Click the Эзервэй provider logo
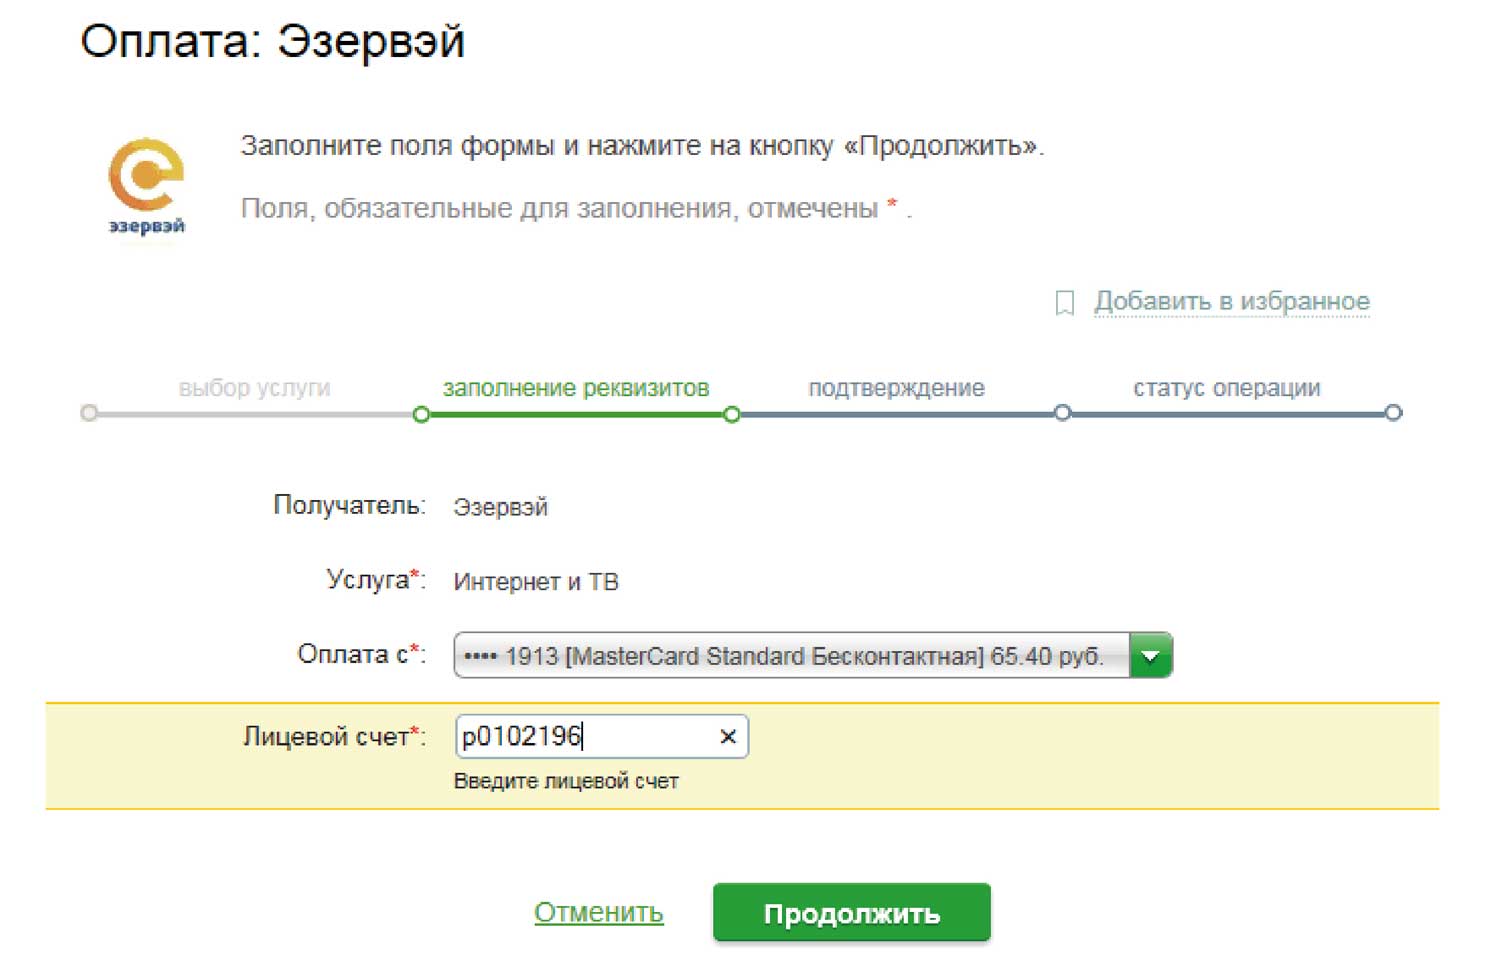 pos(146,187)
